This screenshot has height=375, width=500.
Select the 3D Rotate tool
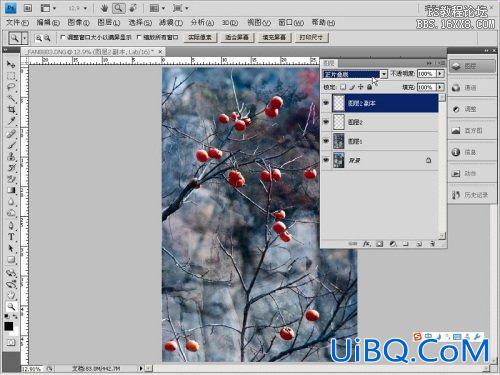11,273
